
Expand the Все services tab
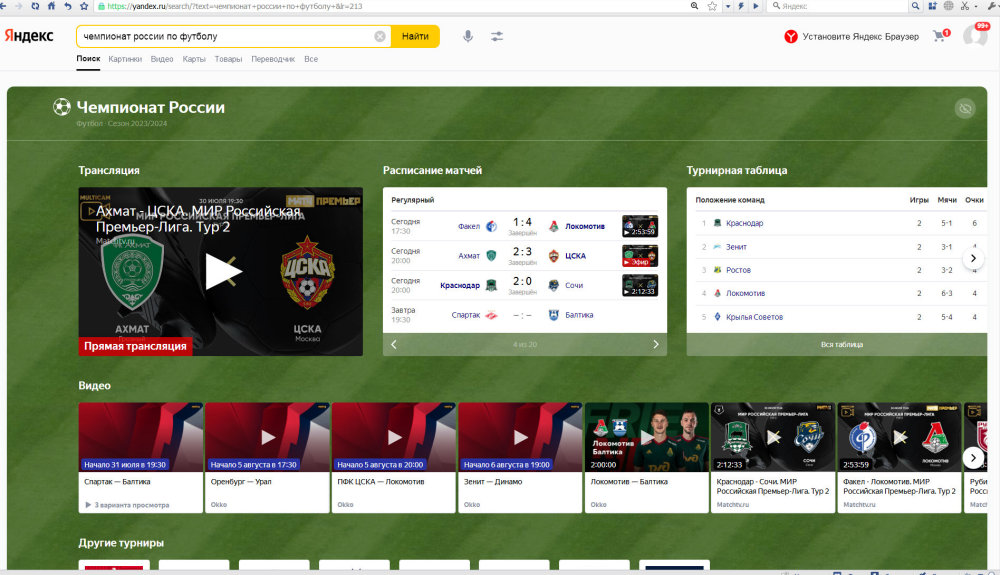point(311,59)
